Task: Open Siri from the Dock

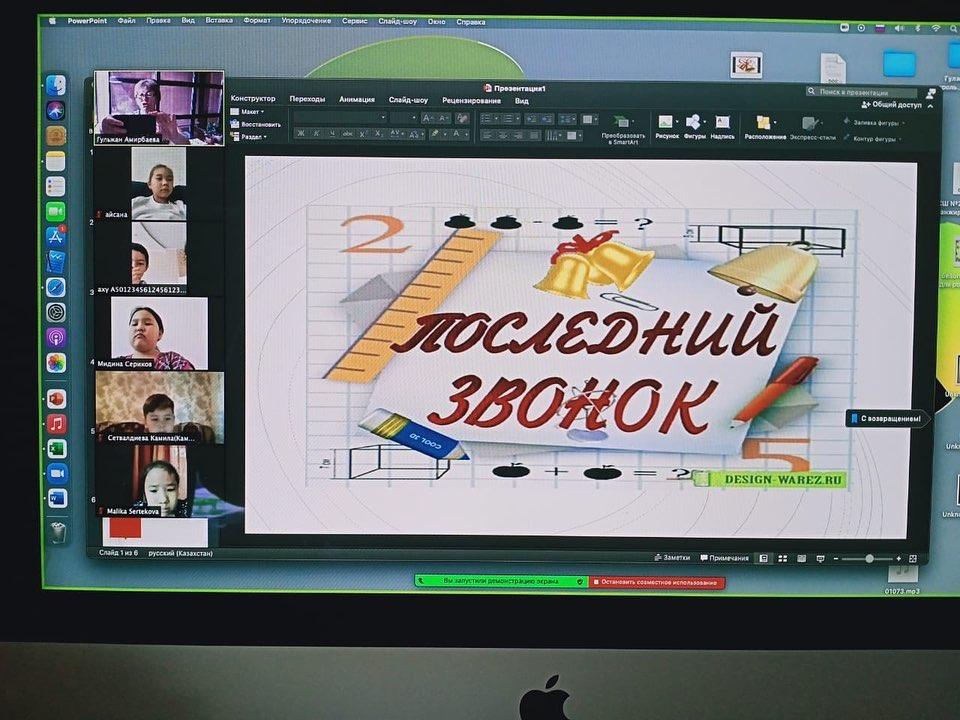Action: point(56,111)
